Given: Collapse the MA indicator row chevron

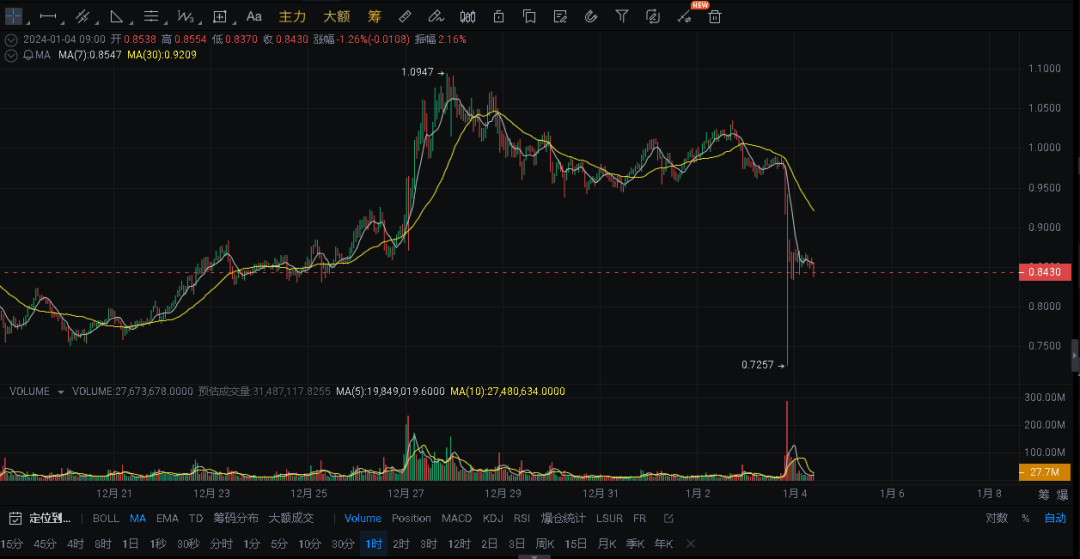Looking at the screenshot, I should click(x=10, y=54).
